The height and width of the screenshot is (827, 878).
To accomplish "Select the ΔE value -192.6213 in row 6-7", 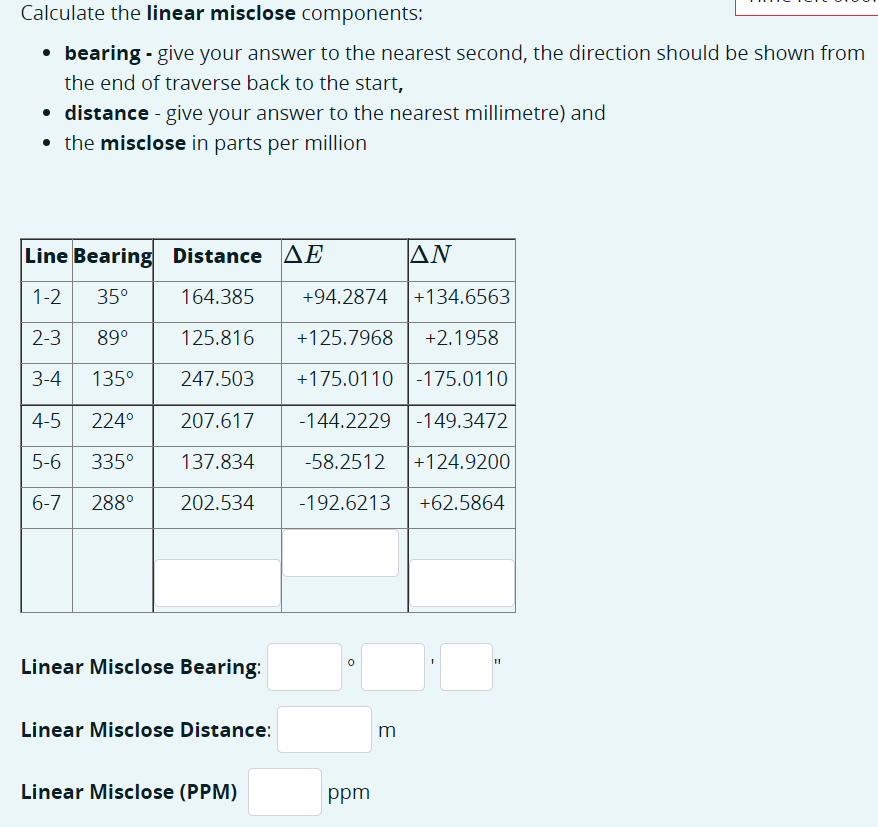I will (343, 503).
